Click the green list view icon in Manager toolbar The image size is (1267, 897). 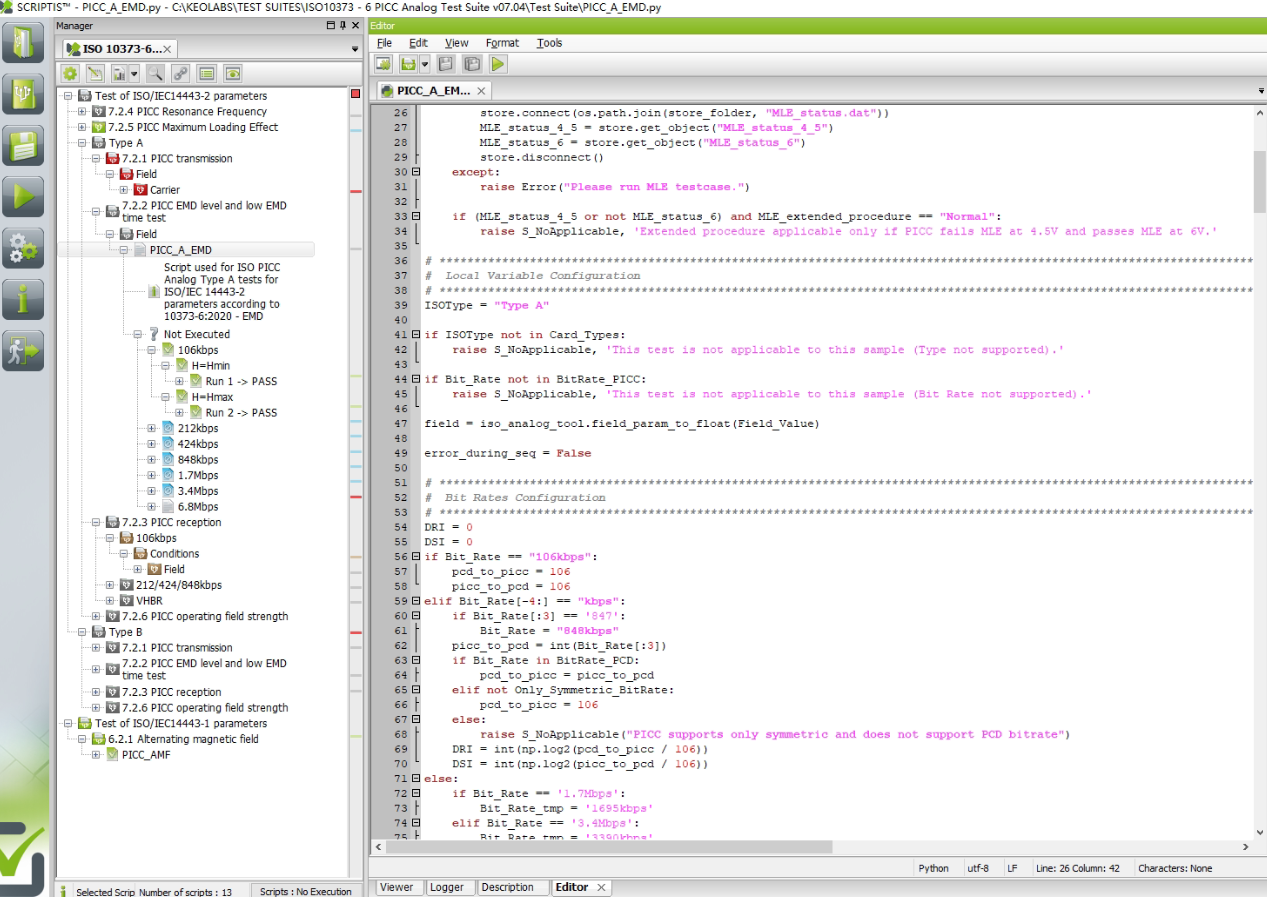[x=206, y=73]
